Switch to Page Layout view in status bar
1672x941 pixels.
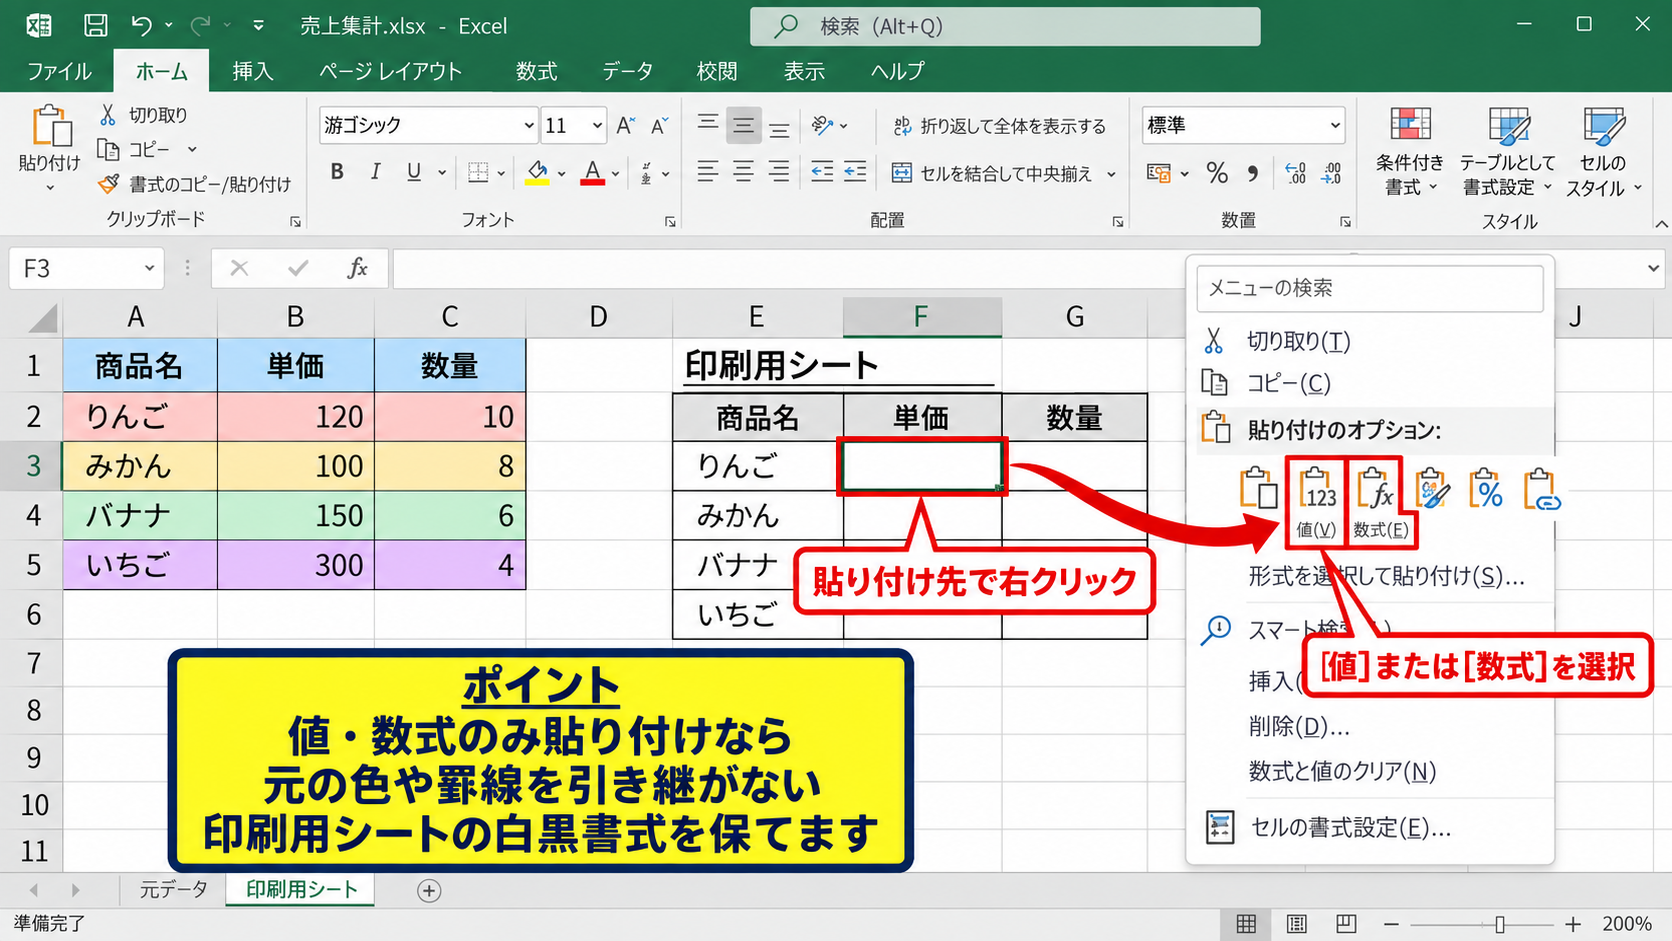tap(1296, 924)
